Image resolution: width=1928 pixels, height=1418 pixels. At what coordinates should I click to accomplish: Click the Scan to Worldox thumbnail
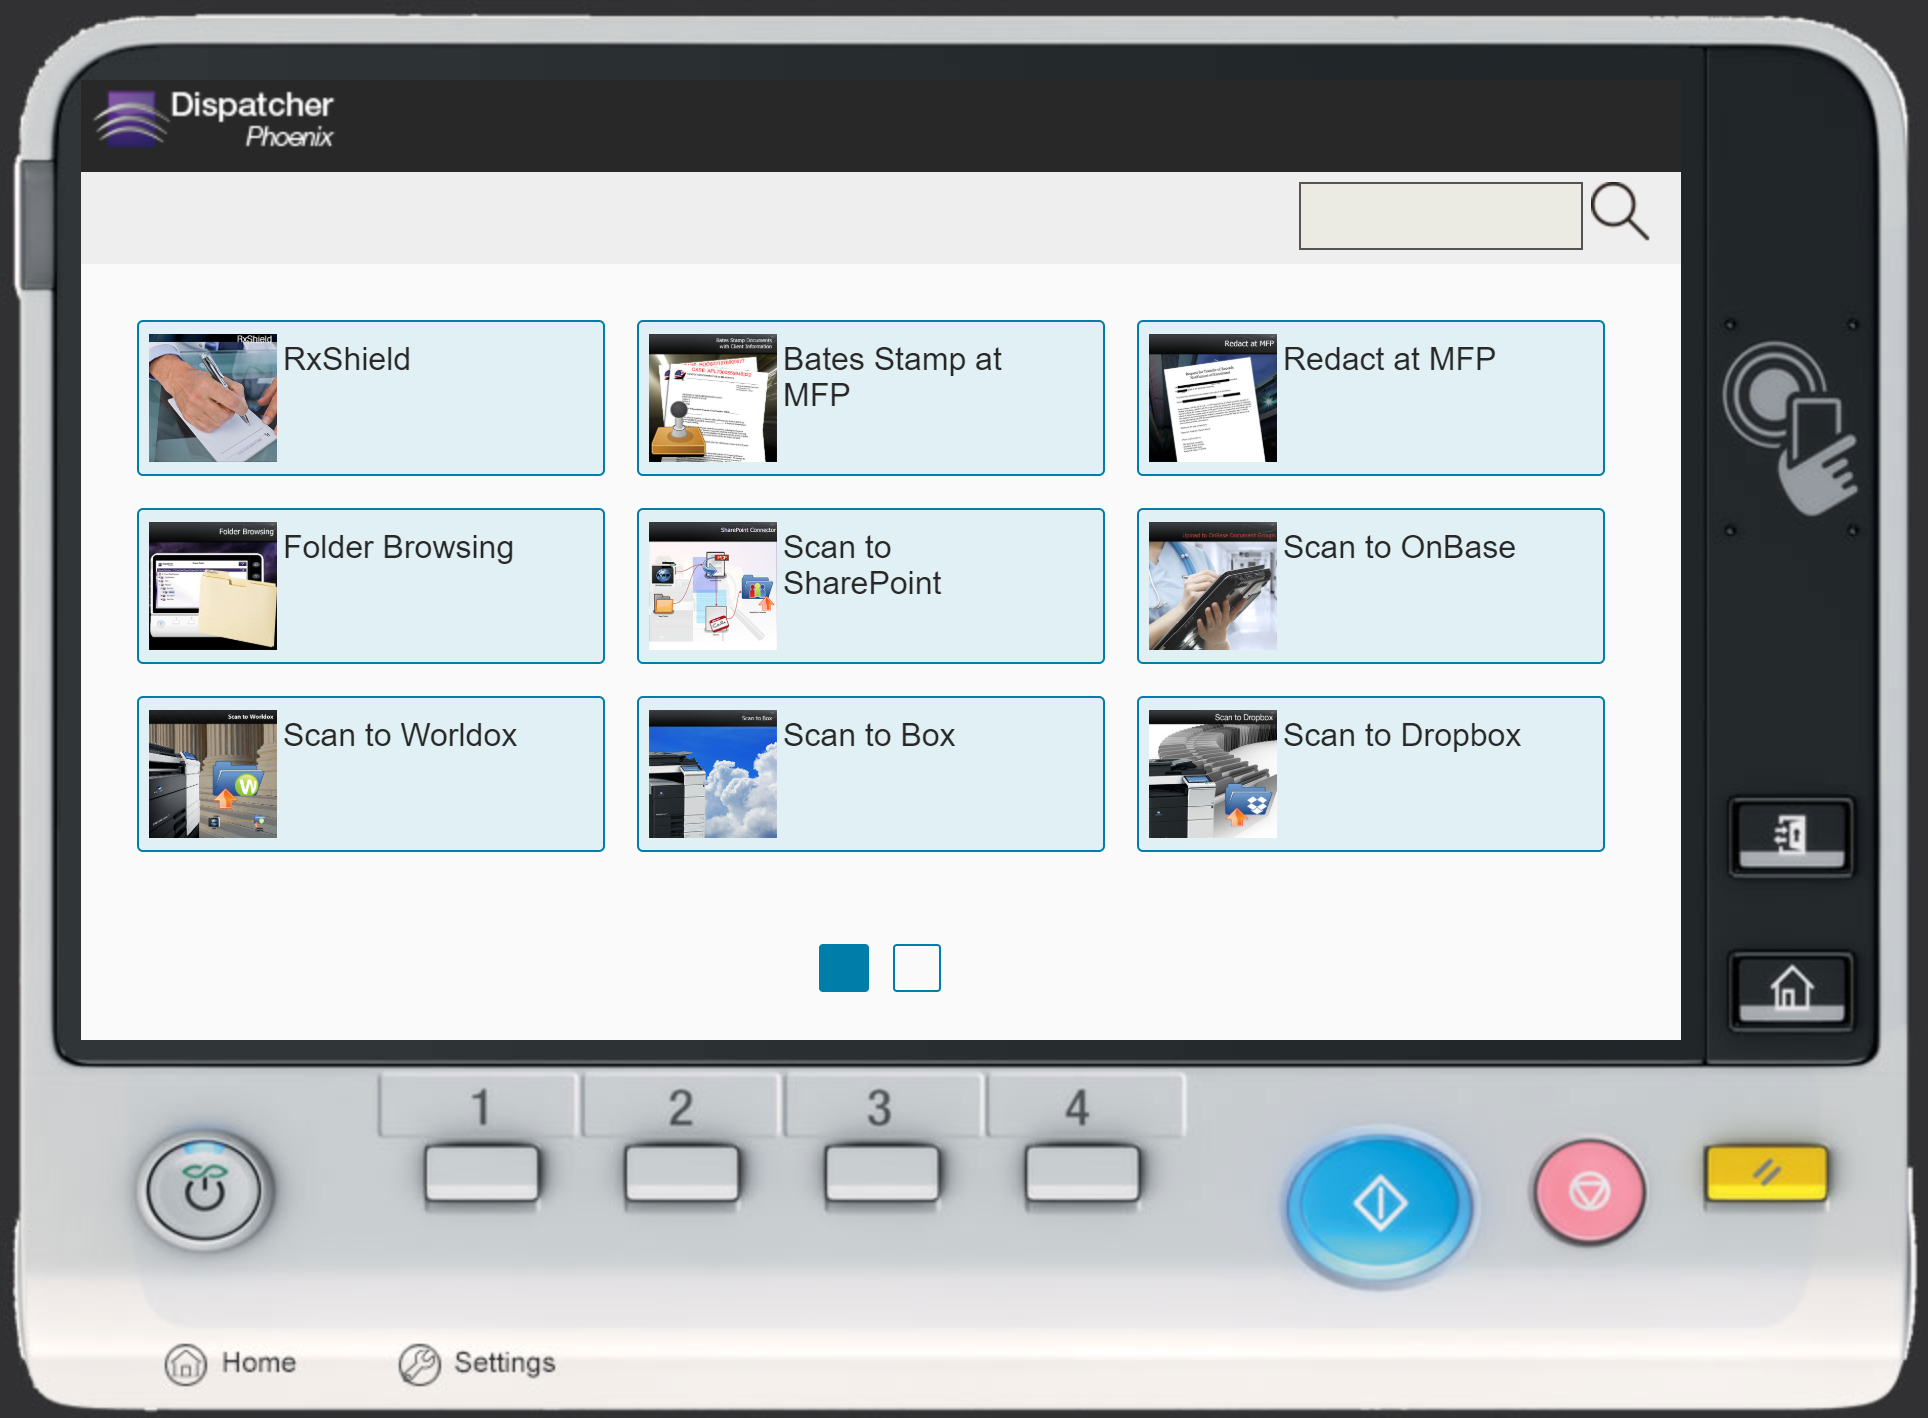[x=213, y=774]
